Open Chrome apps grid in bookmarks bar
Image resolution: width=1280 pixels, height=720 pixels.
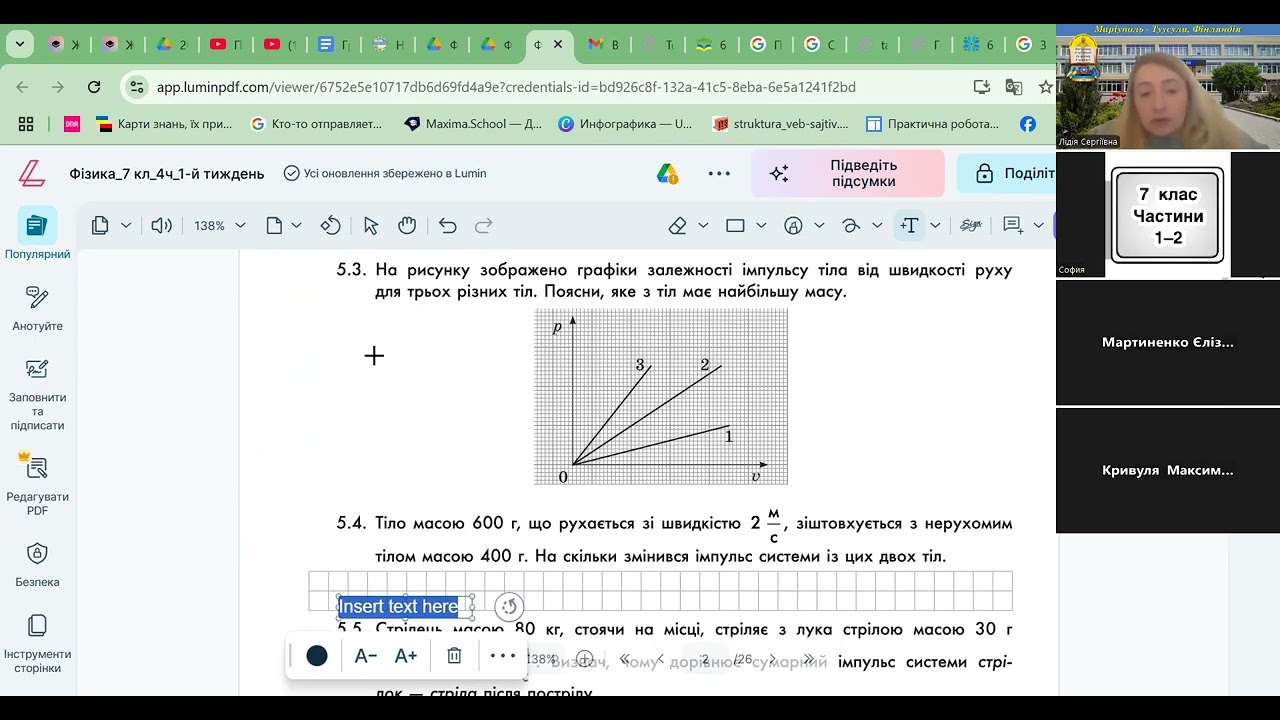pos(26,124)
